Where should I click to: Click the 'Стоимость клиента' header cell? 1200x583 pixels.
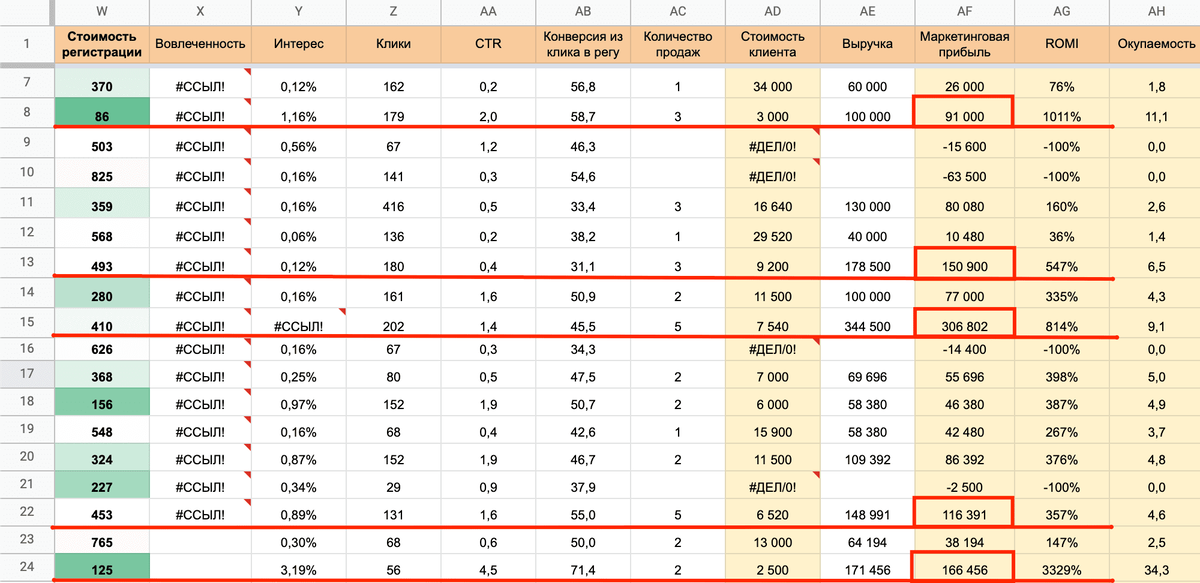click(772, 44)
